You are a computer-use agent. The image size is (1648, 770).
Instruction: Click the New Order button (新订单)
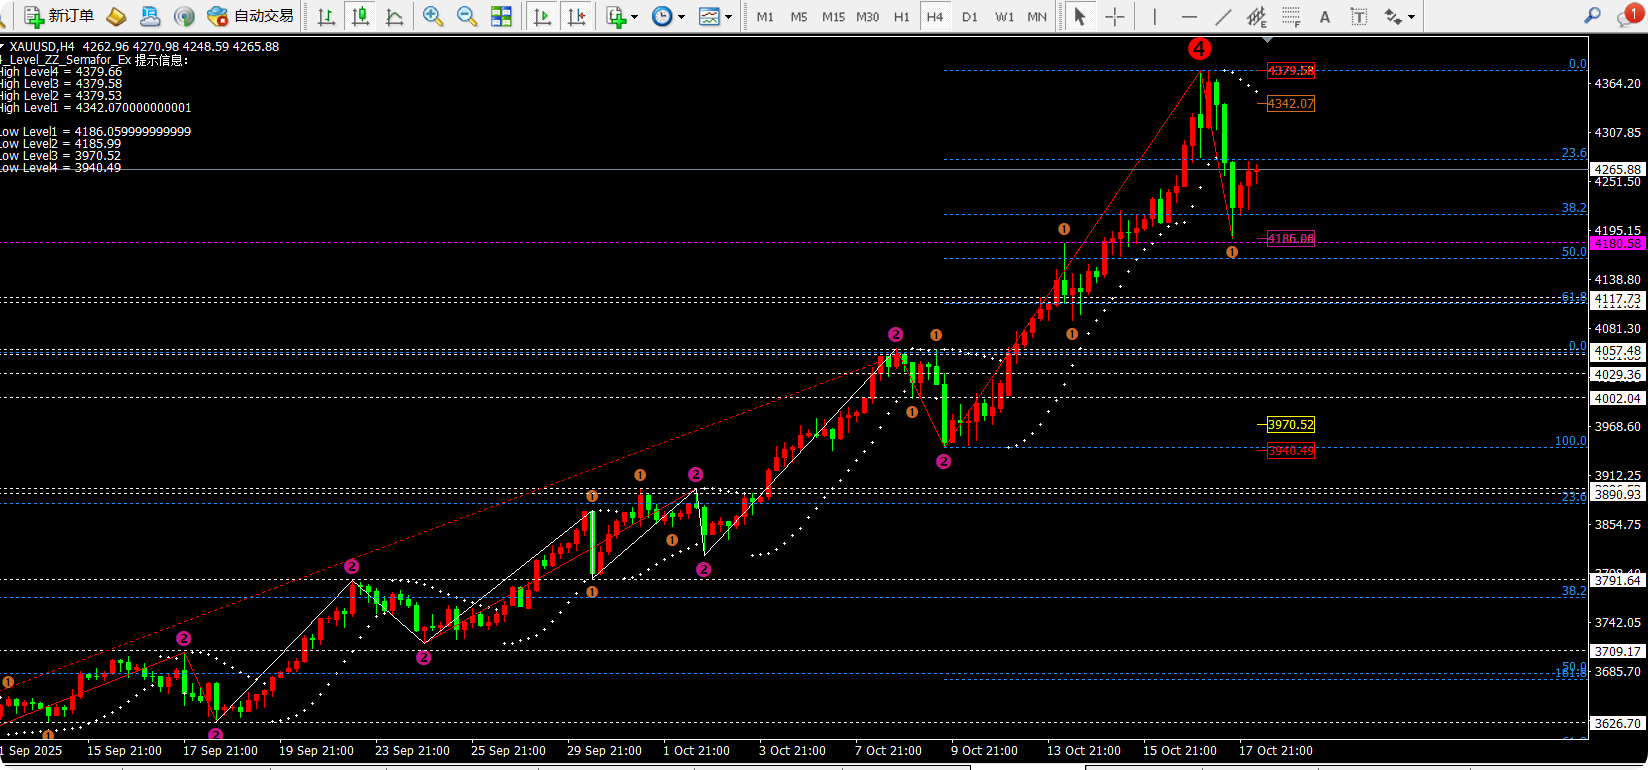tap(59, 16)
